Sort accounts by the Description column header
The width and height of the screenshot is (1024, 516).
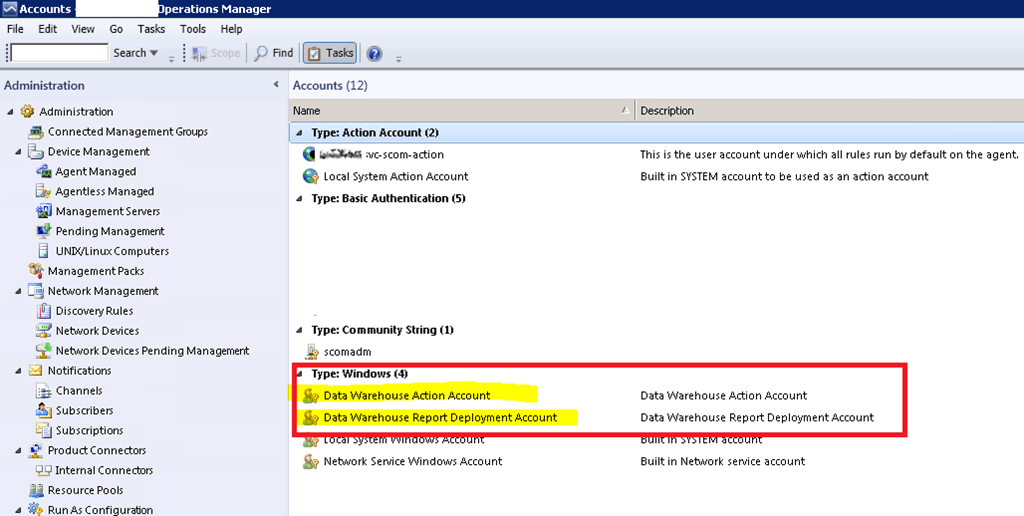point(829,111)
